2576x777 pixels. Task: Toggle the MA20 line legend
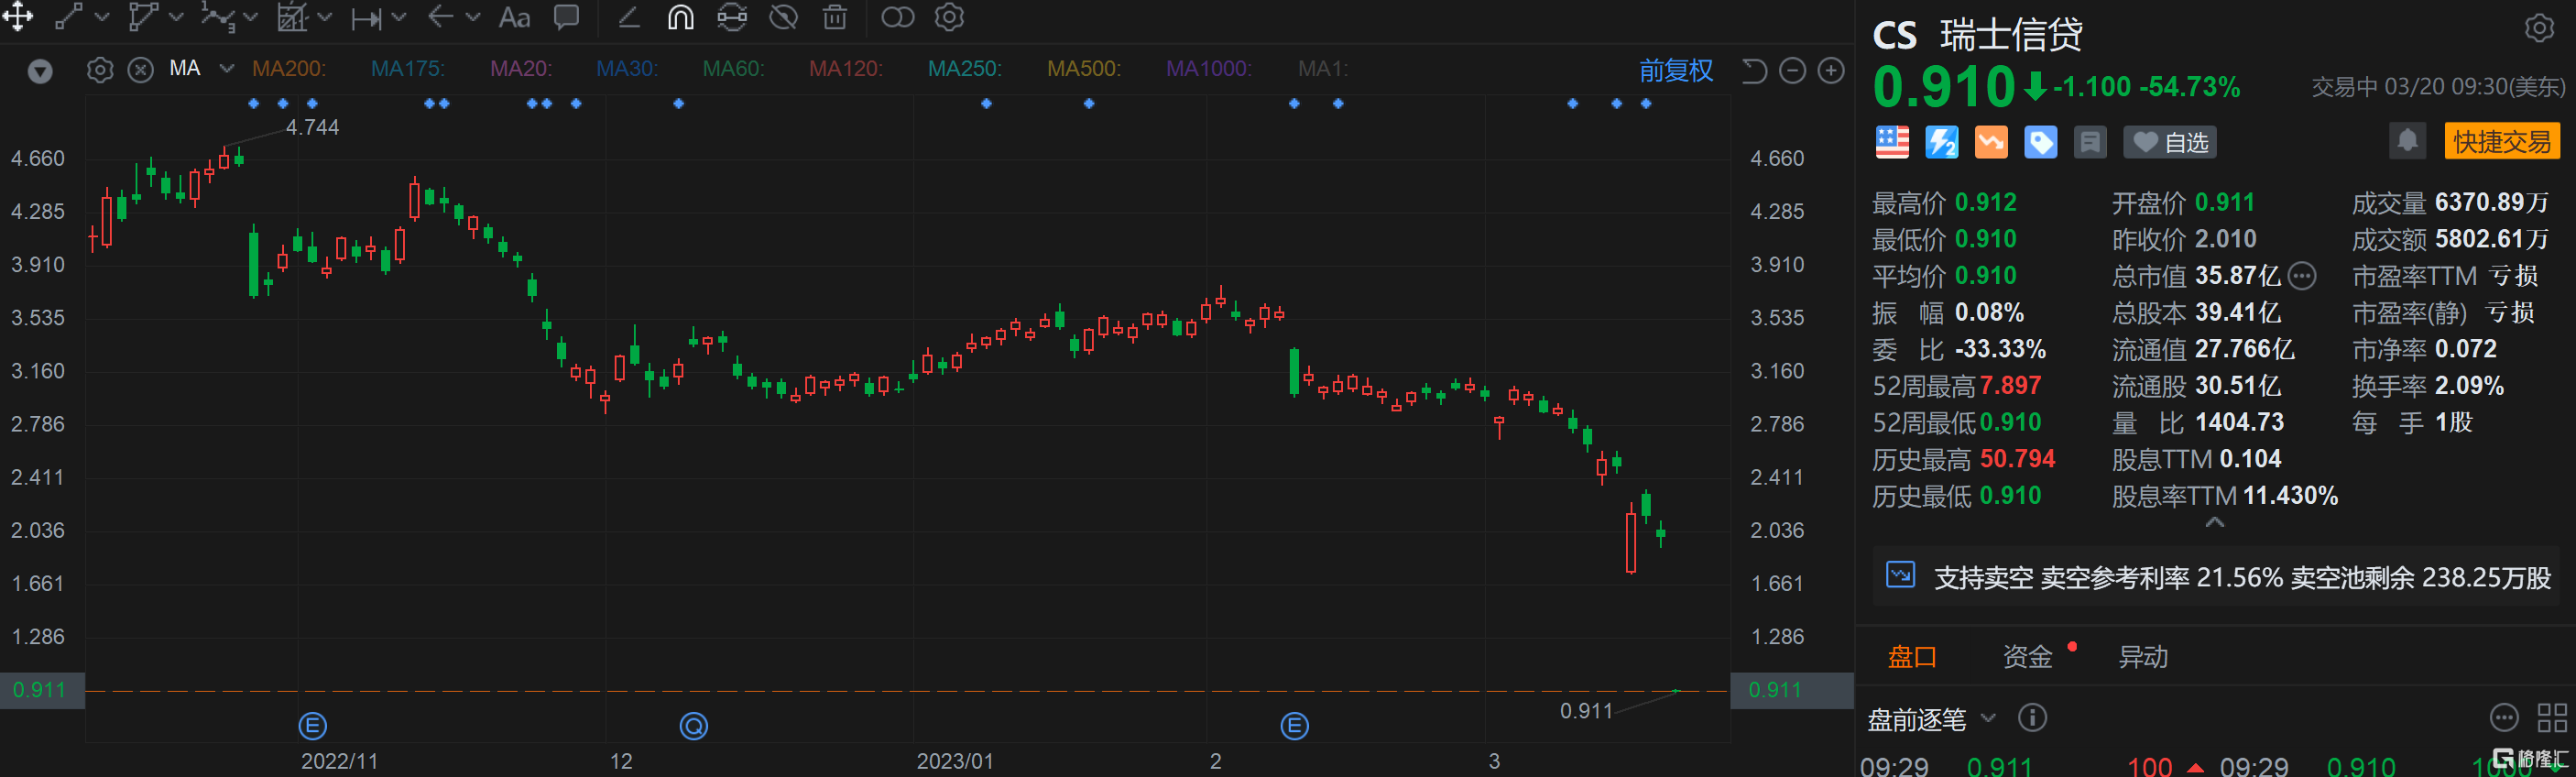click(521, 69)
